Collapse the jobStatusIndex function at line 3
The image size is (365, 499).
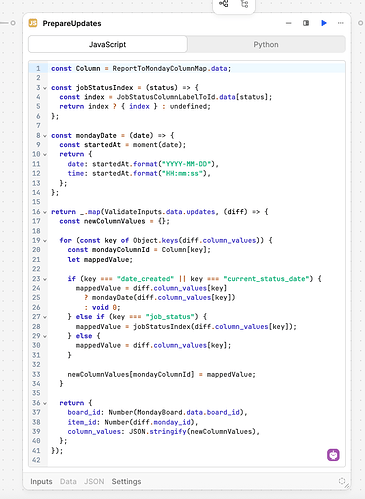tap(45, 88)
